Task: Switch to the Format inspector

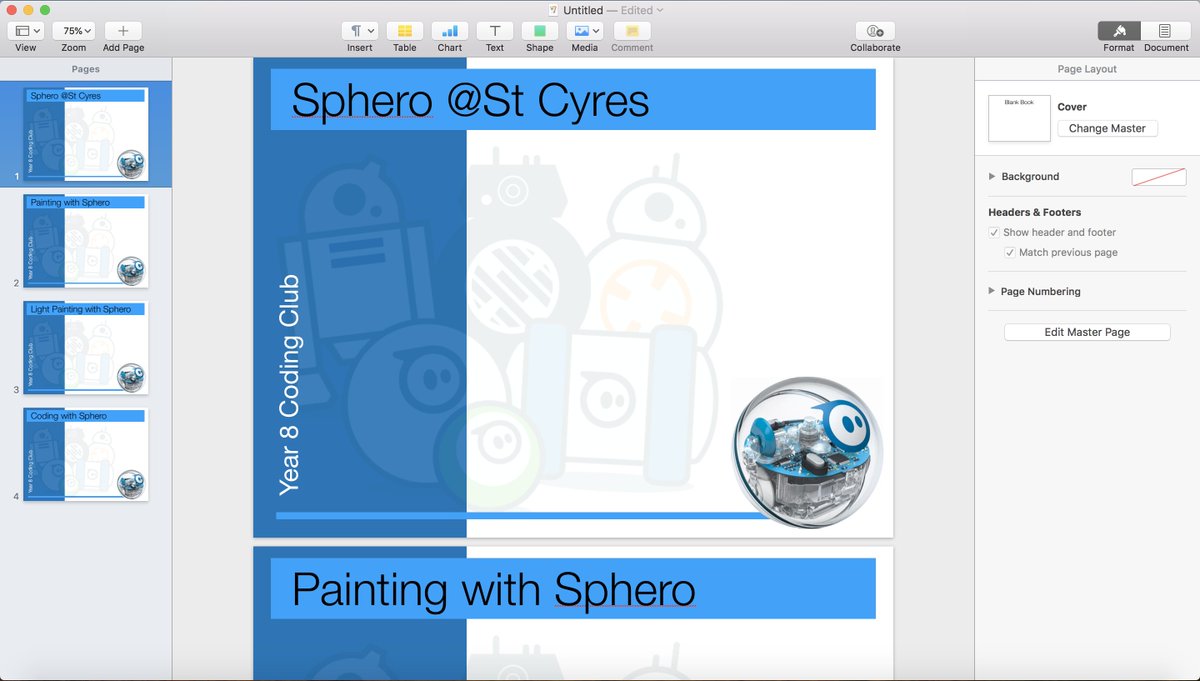Action: (1119, 31)
